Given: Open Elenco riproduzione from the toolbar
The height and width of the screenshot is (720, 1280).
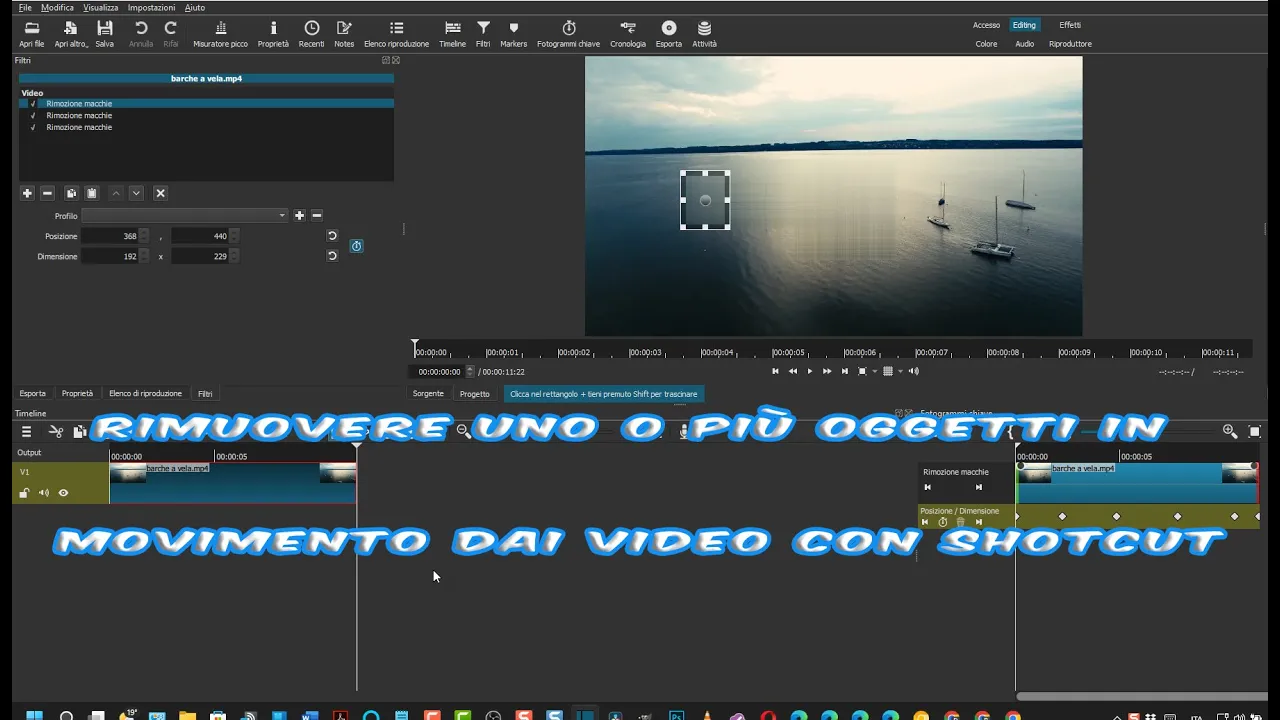Looking at the screenshot, I should click(x=396, y=34).
